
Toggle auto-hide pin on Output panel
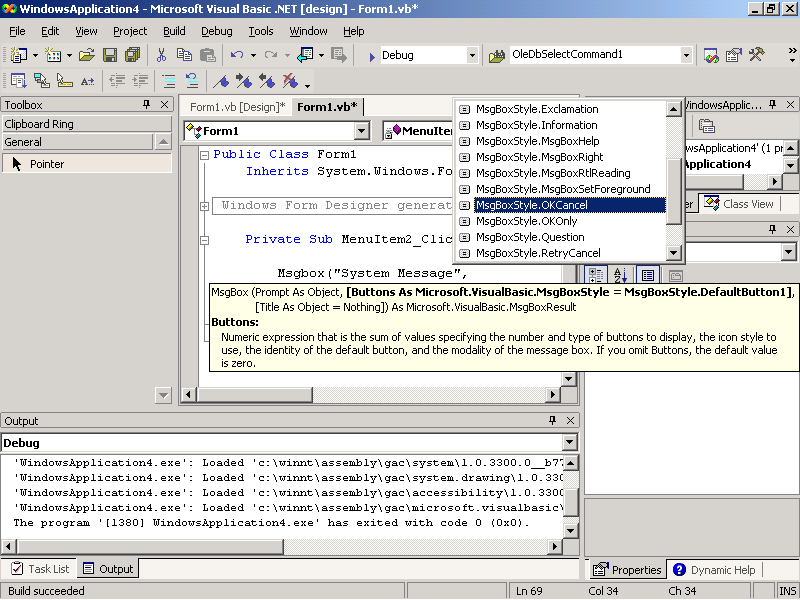[553, 420]
